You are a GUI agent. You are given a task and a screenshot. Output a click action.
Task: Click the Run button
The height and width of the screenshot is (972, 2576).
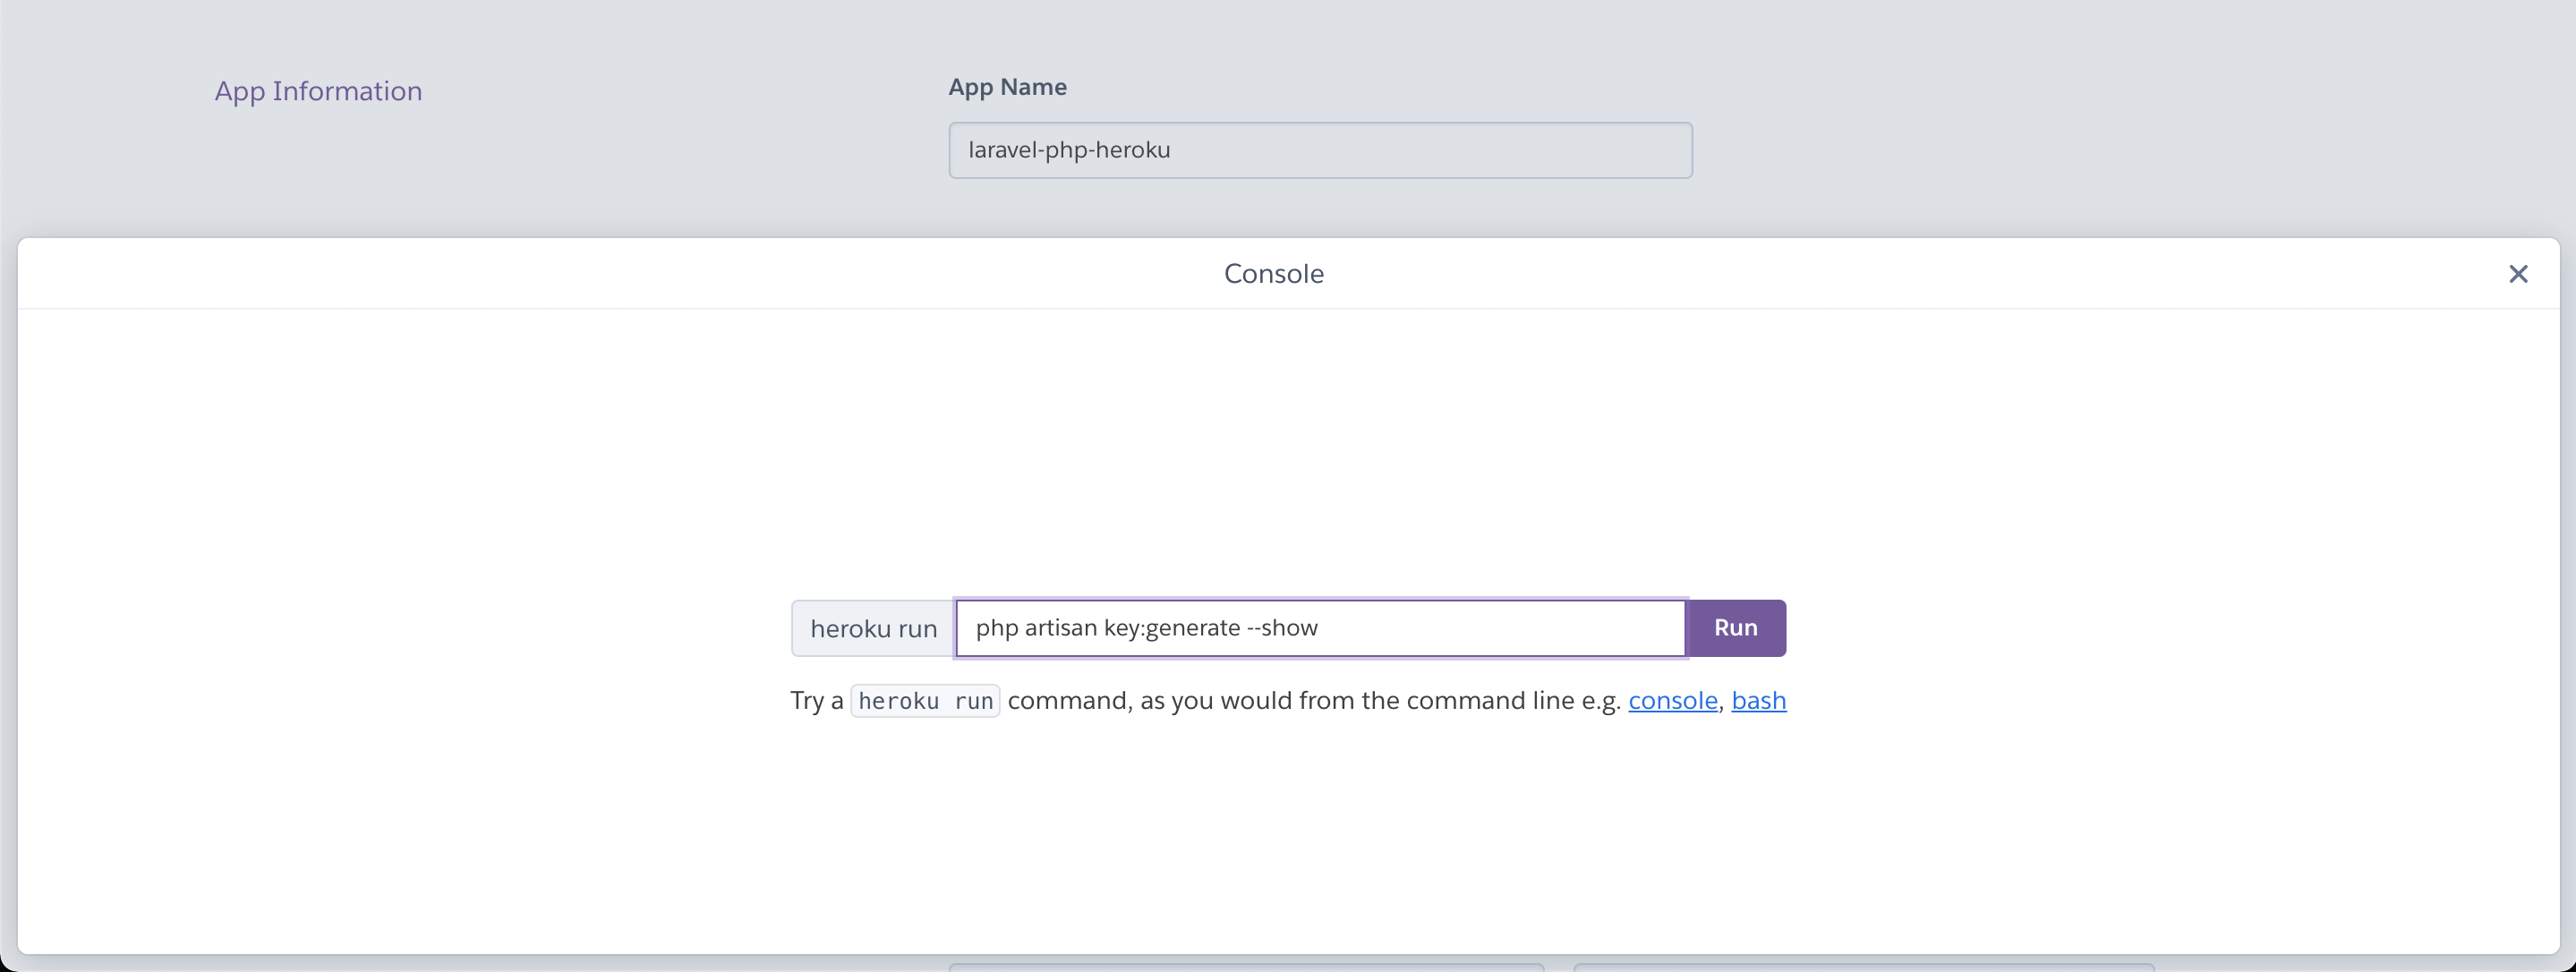1736,628
